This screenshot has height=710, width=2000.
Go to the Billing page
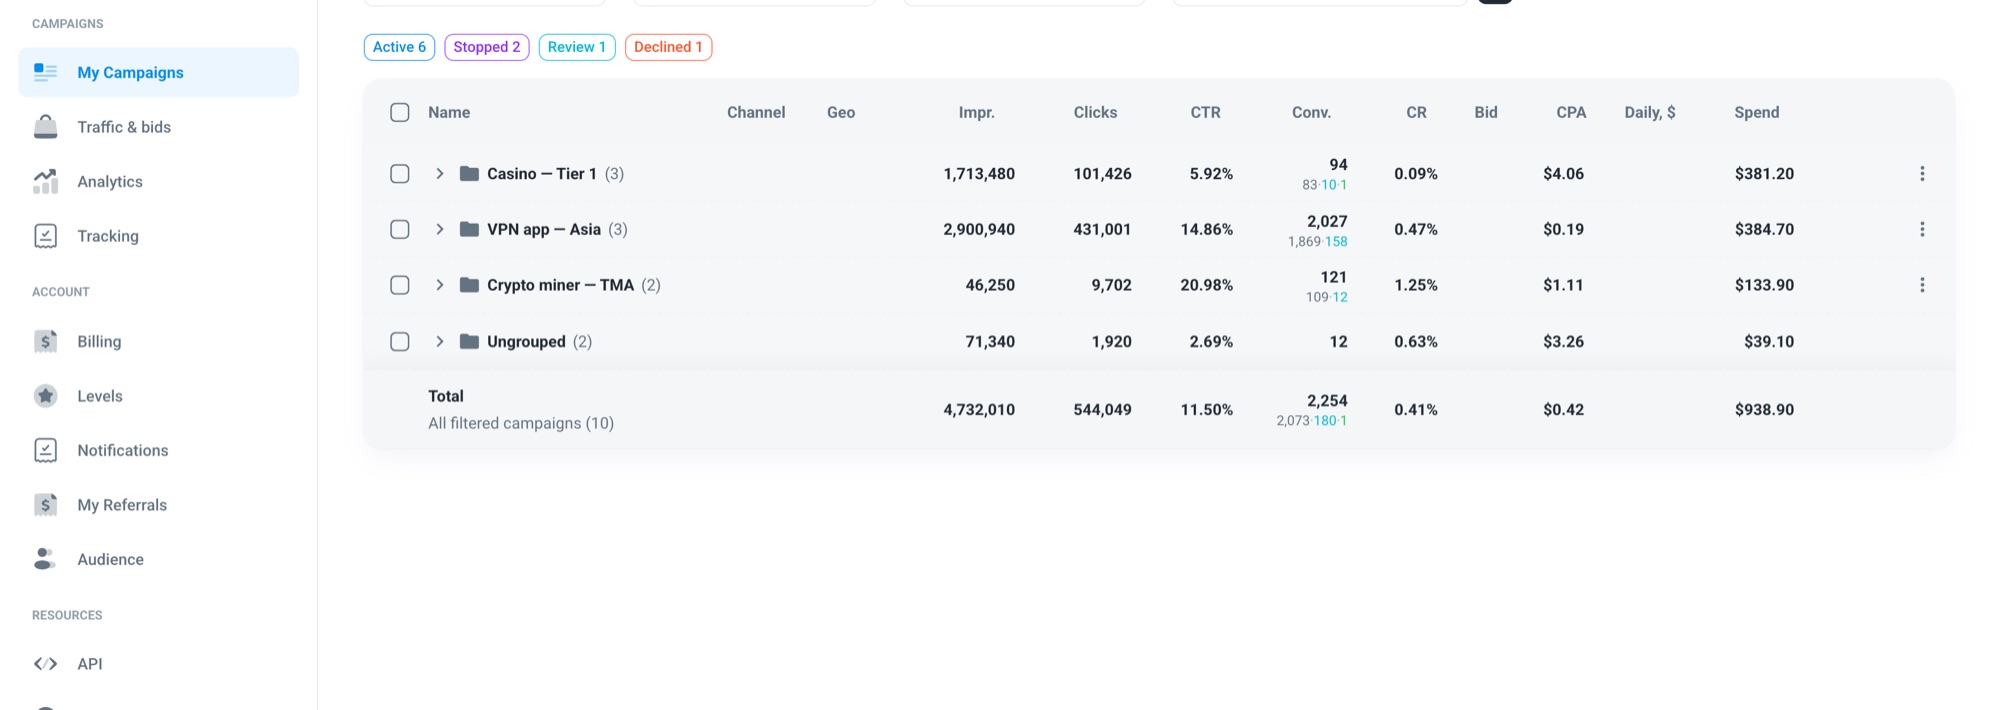click(159, 341)
